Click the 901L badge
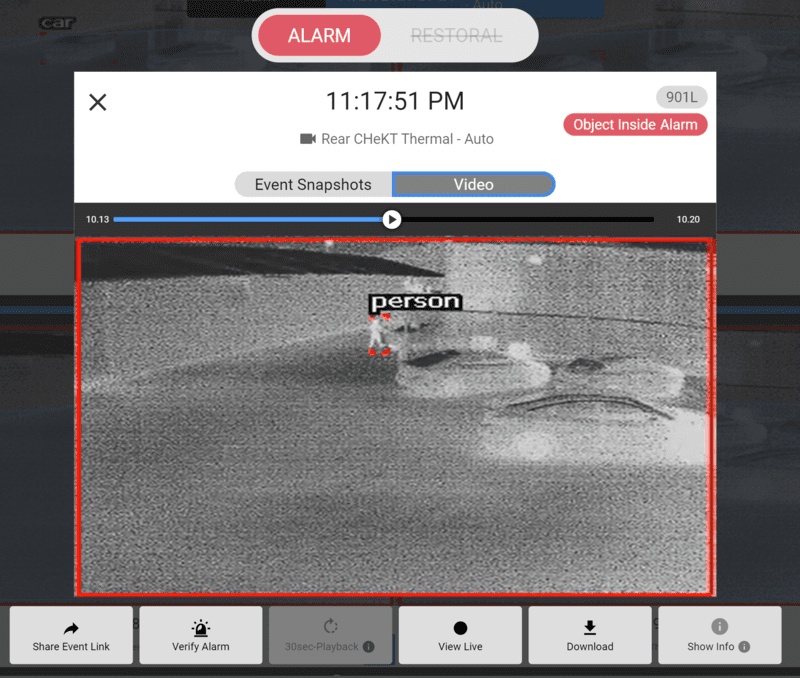The image size is (800, 678). 682,97
